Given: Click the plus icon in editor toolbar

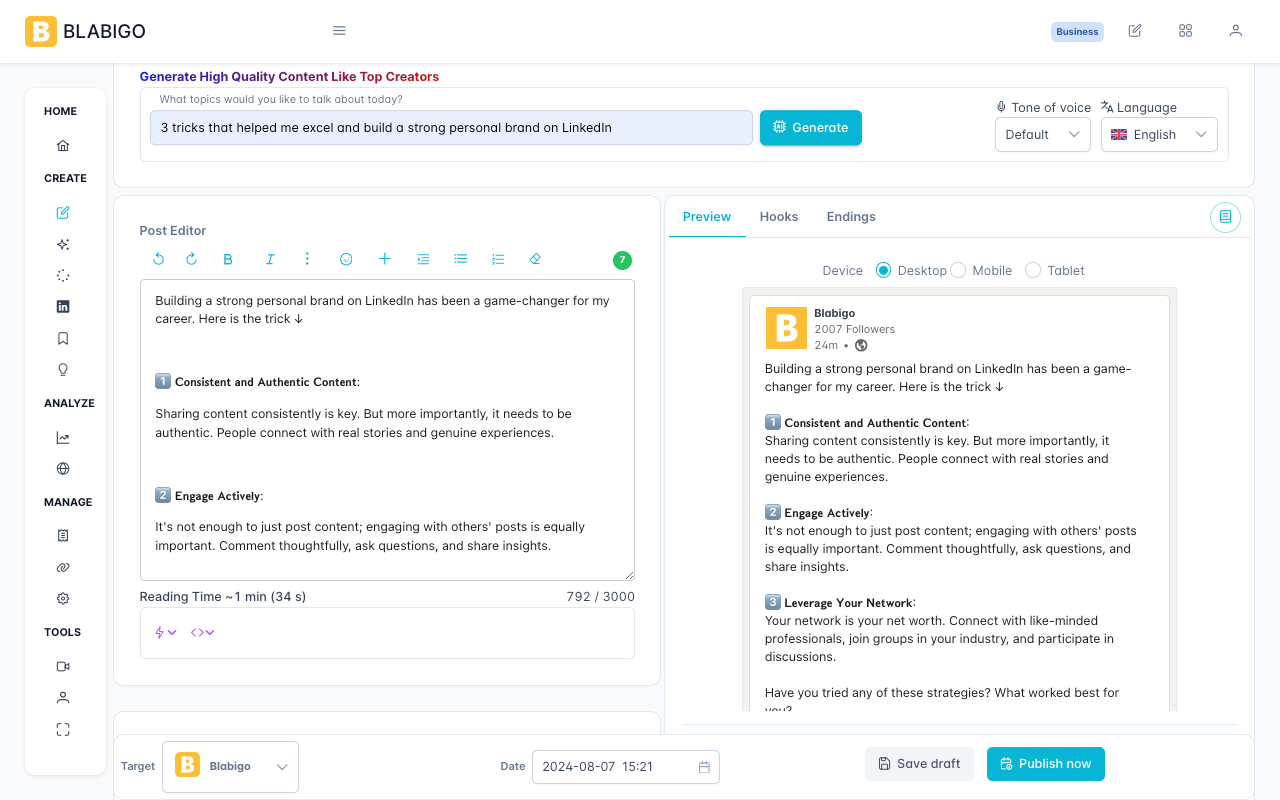Looking at the screenshot, I should coord(384,259).
